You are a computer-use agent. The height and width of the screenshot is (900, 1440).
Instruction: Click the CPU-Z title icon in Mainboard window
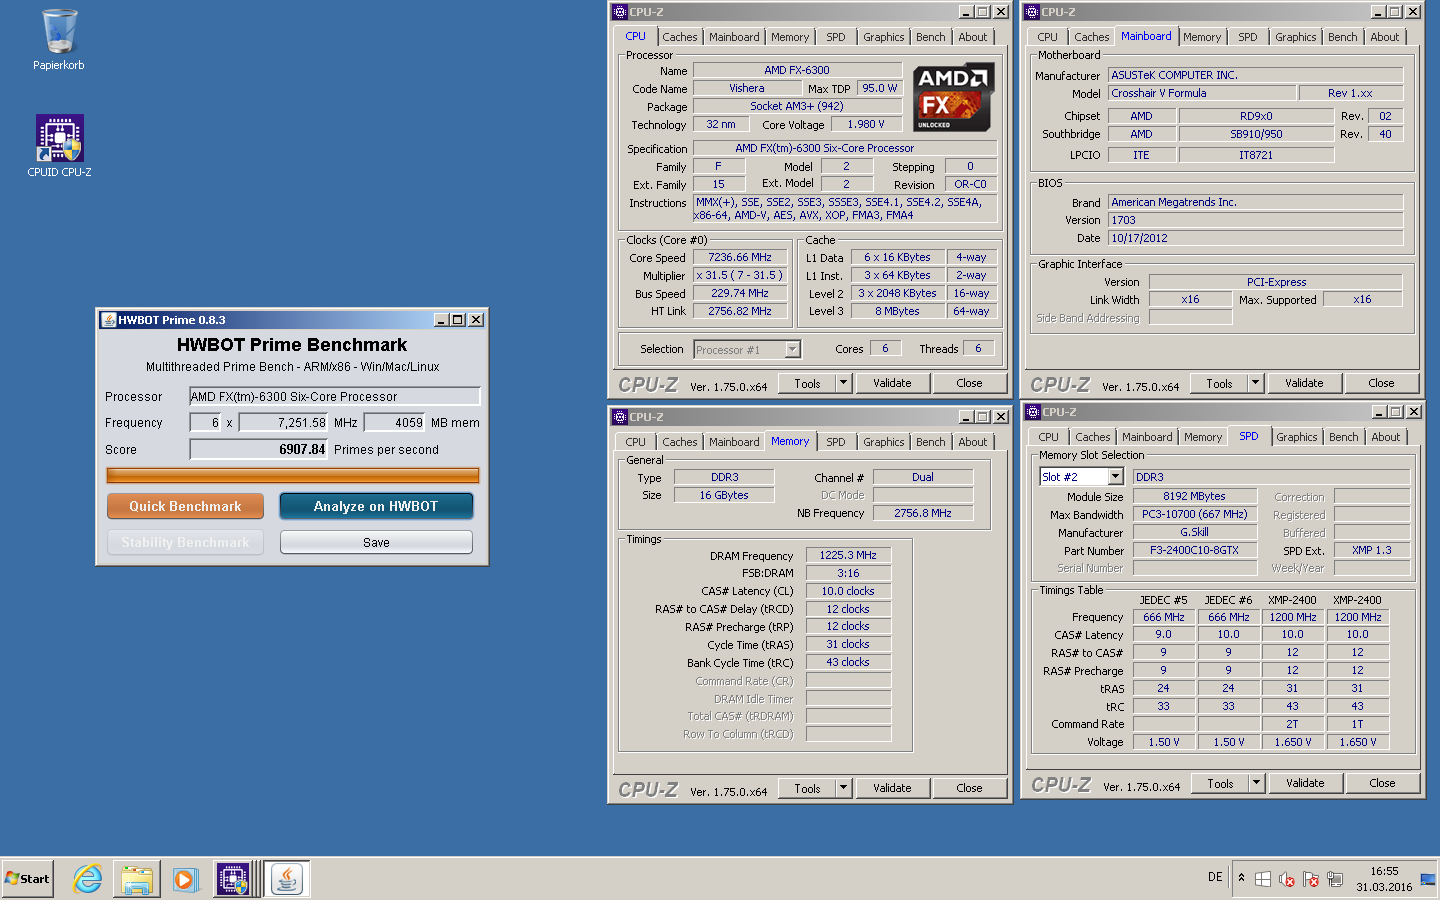pyautogui.click(x=1033, y=12)
